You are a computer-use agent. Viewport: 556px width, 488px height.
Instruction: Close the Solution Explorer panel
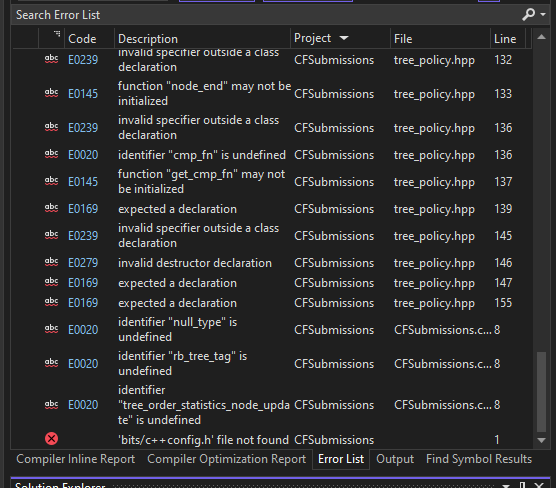(x=539, y=485)
